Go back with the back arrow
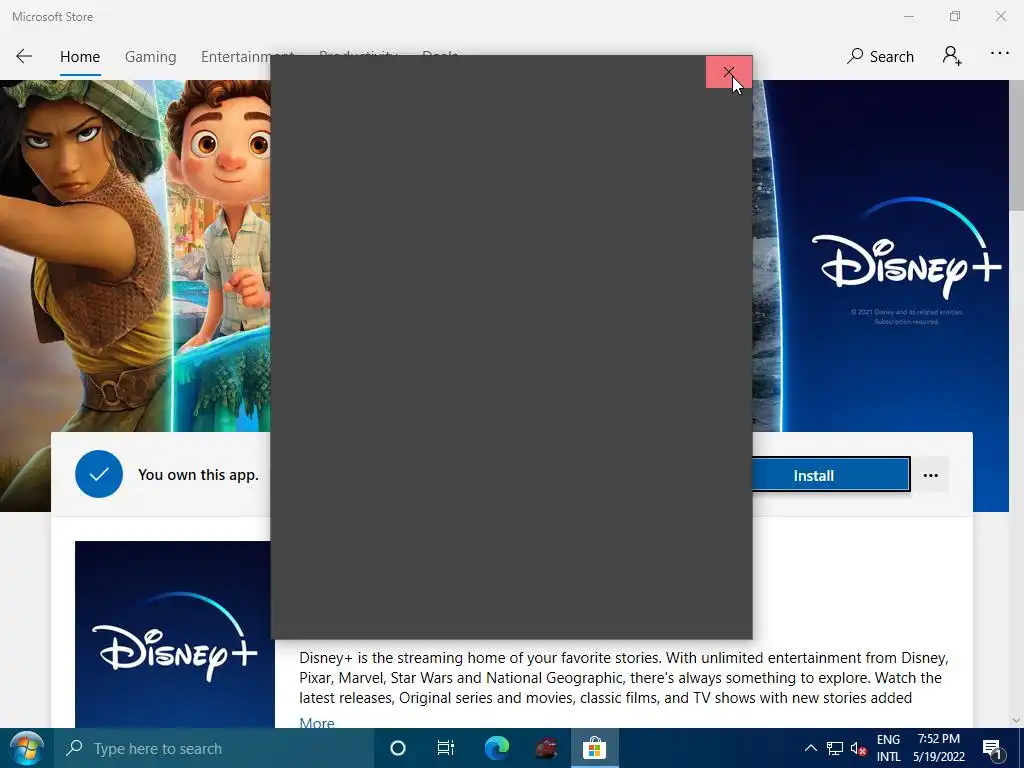The width and height of the screenshot is (1024, 768). pos(24,57)
